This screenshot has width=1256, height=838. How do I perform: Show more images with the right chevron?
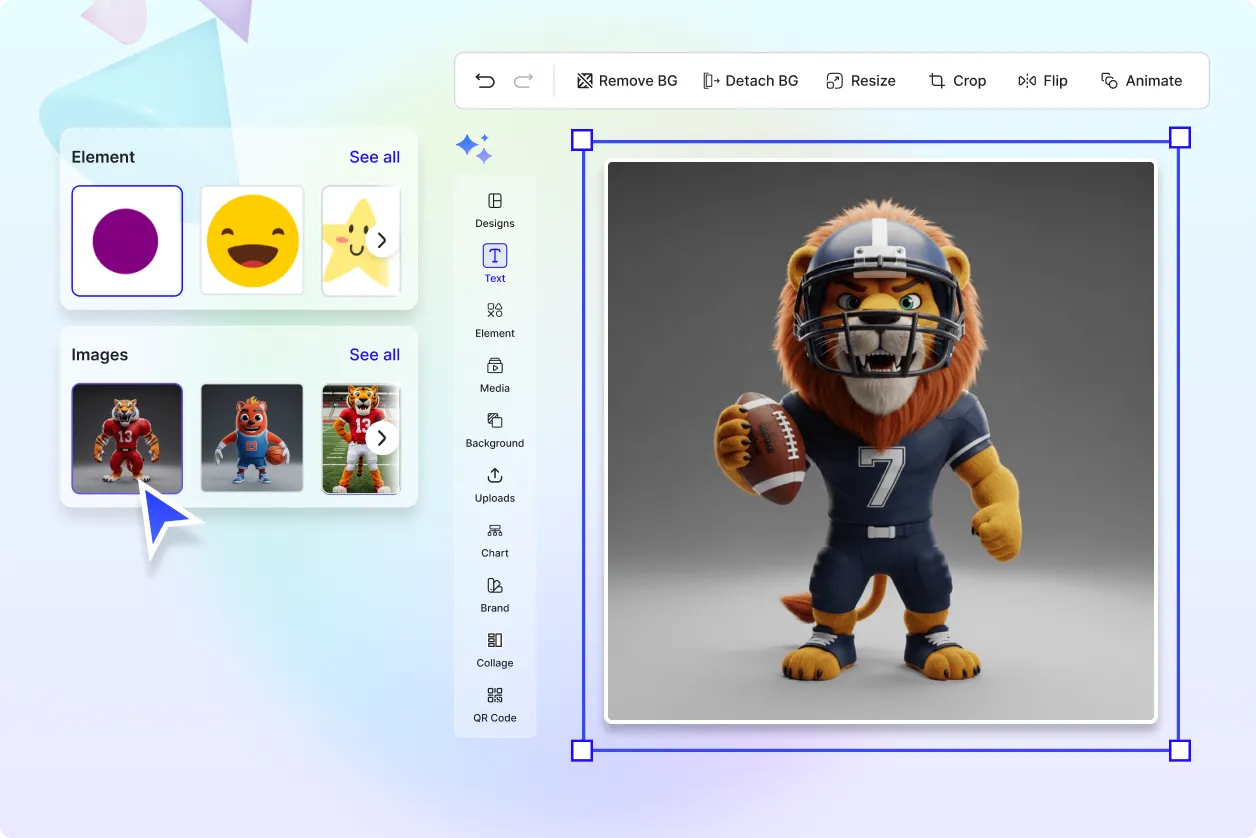(x=381, y=438)
